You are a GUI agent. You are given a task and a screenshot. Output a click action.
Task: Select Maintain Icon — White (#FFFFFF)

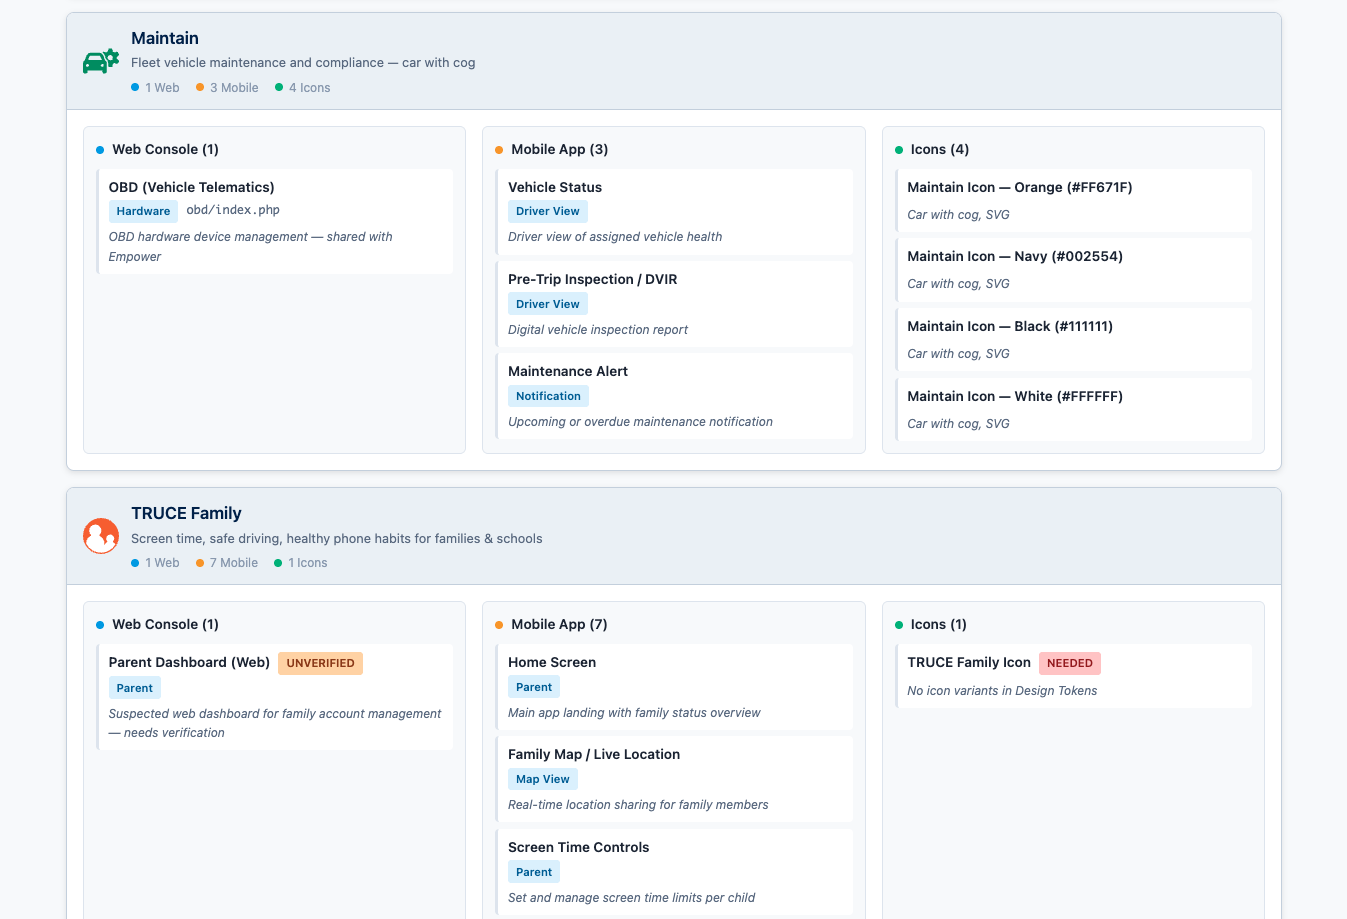[1073, 410]
